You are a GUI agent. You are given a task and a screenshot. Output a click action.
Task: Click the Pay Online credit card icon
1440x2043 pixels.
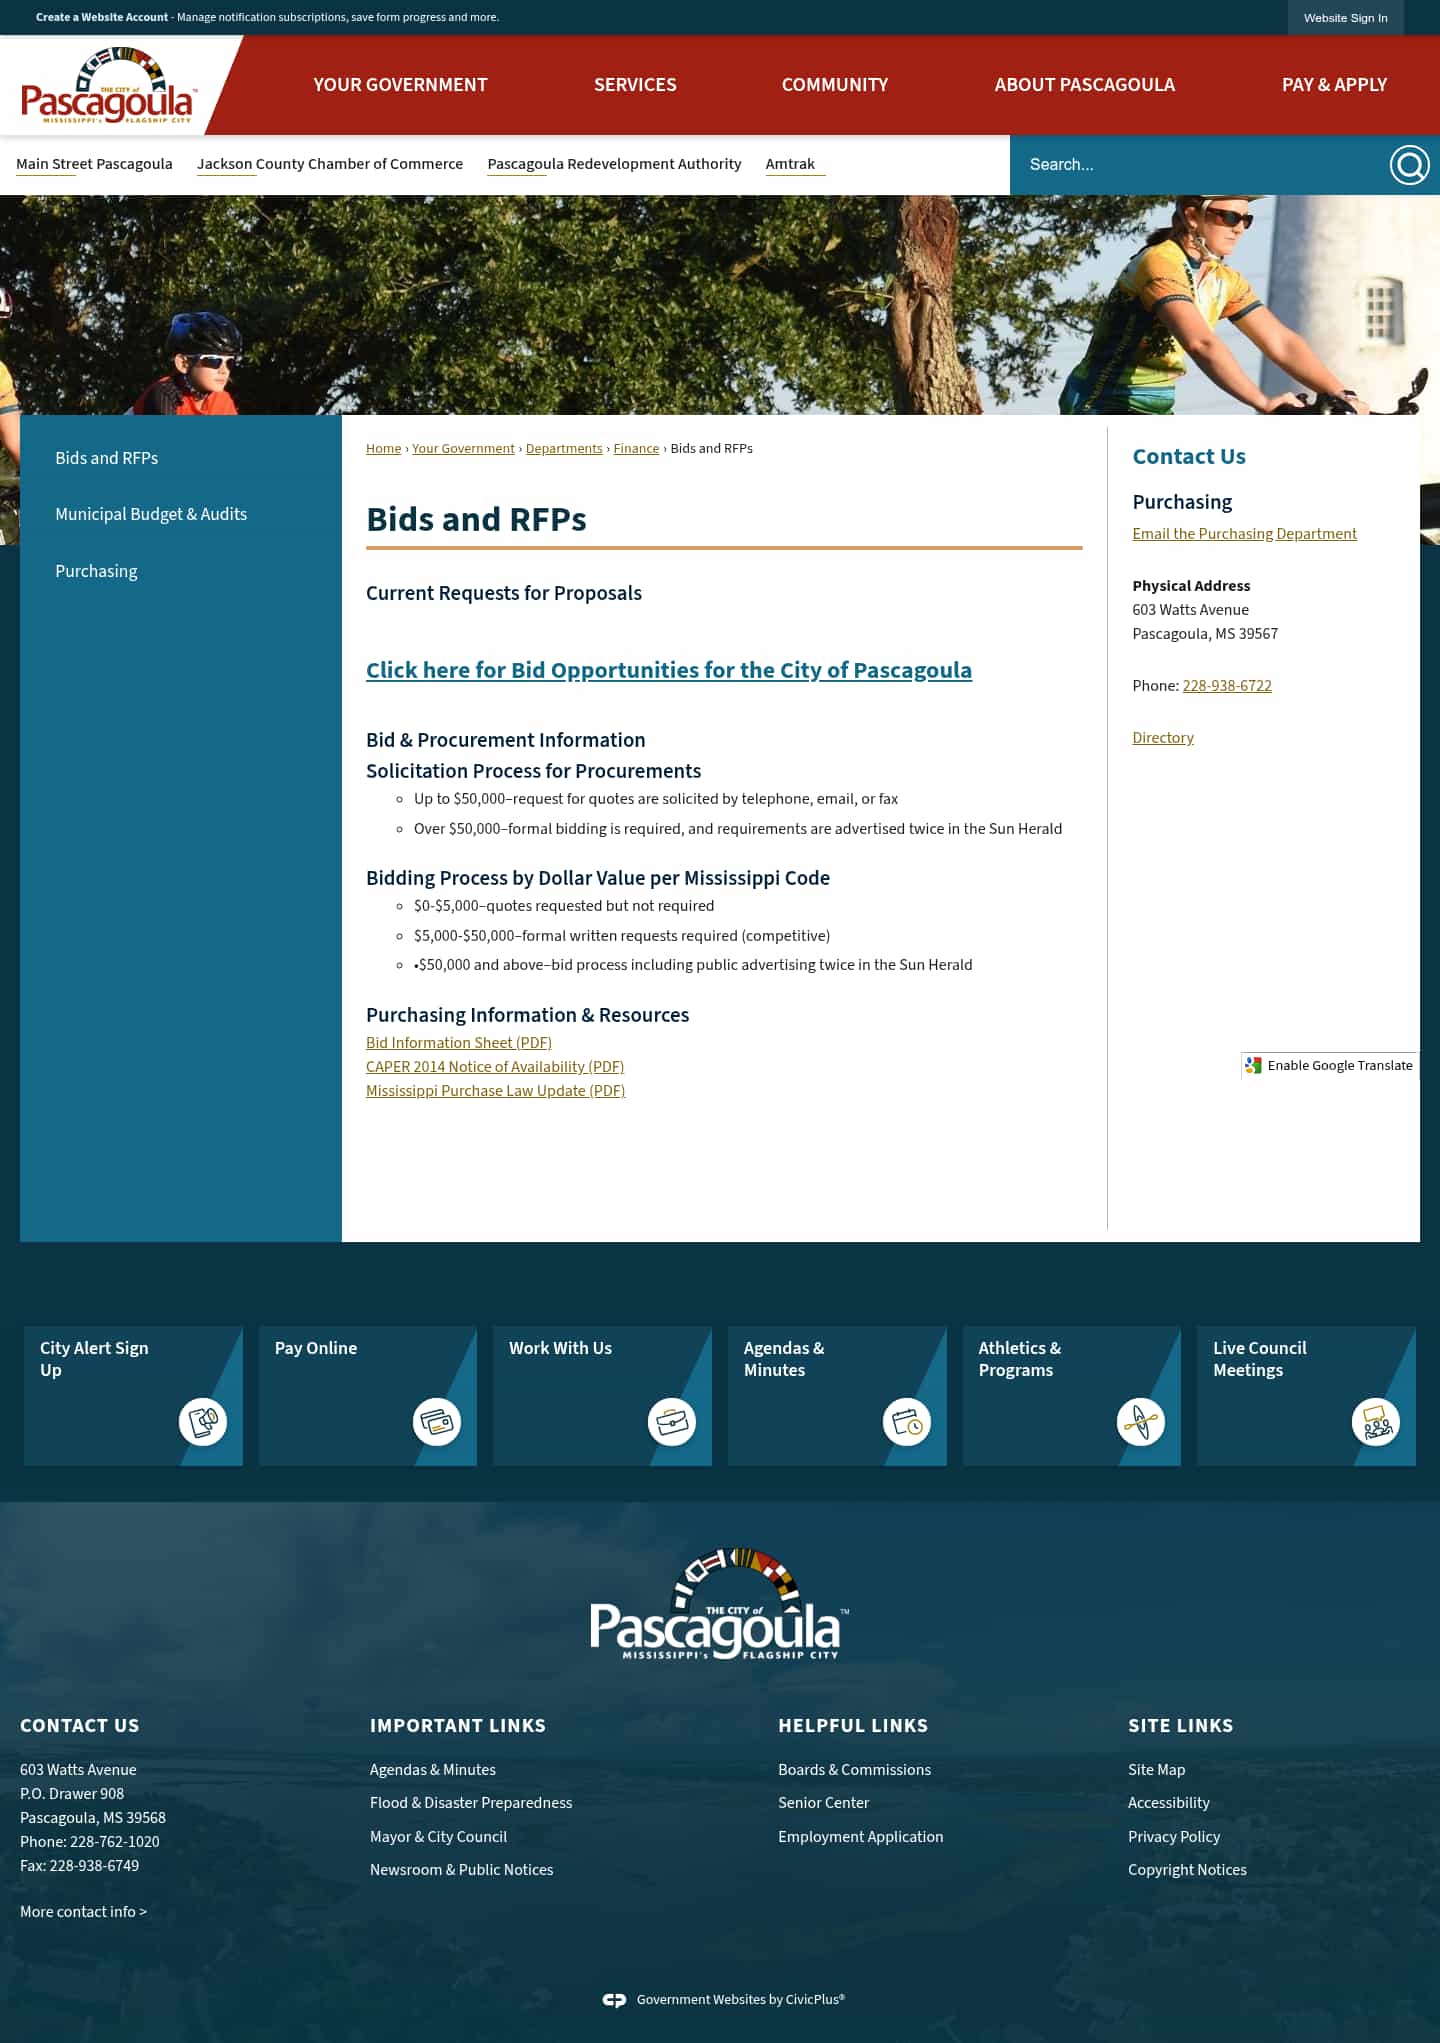tap(437, 1421)
